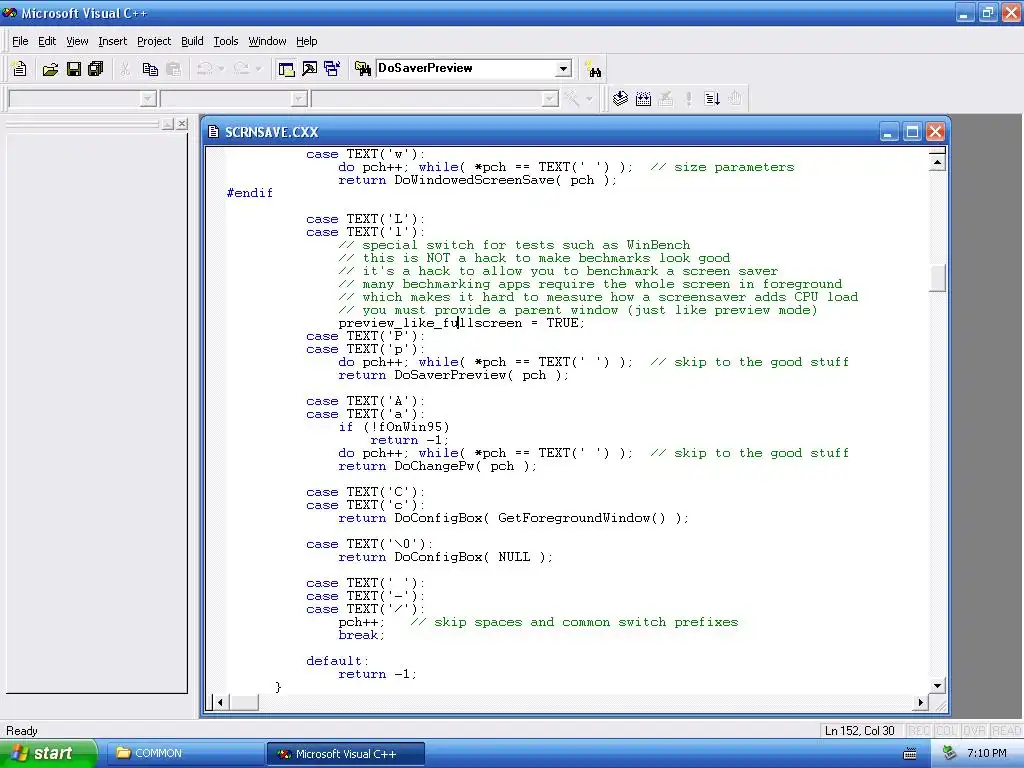Open the Window List icon
The height and width of the screenshot is (768, 1024).
click(332, 69)
